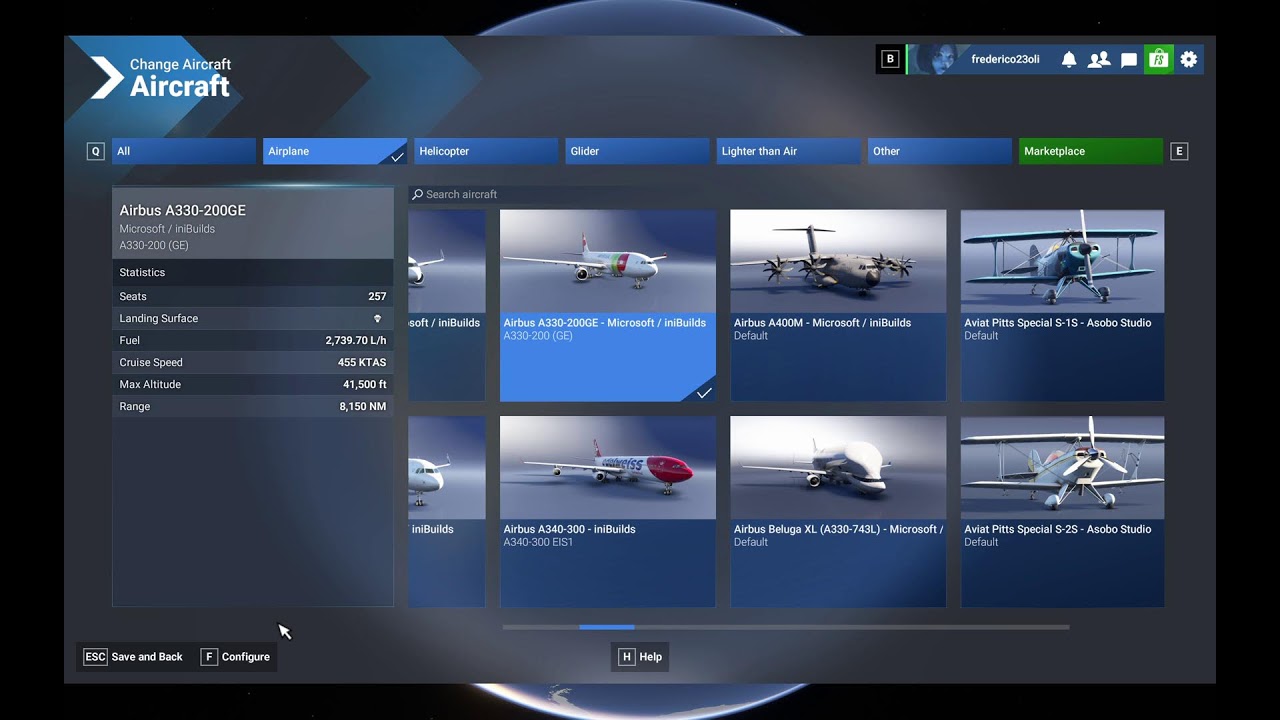
Task: Click the Search aircraft field
Action: point(786,194)
